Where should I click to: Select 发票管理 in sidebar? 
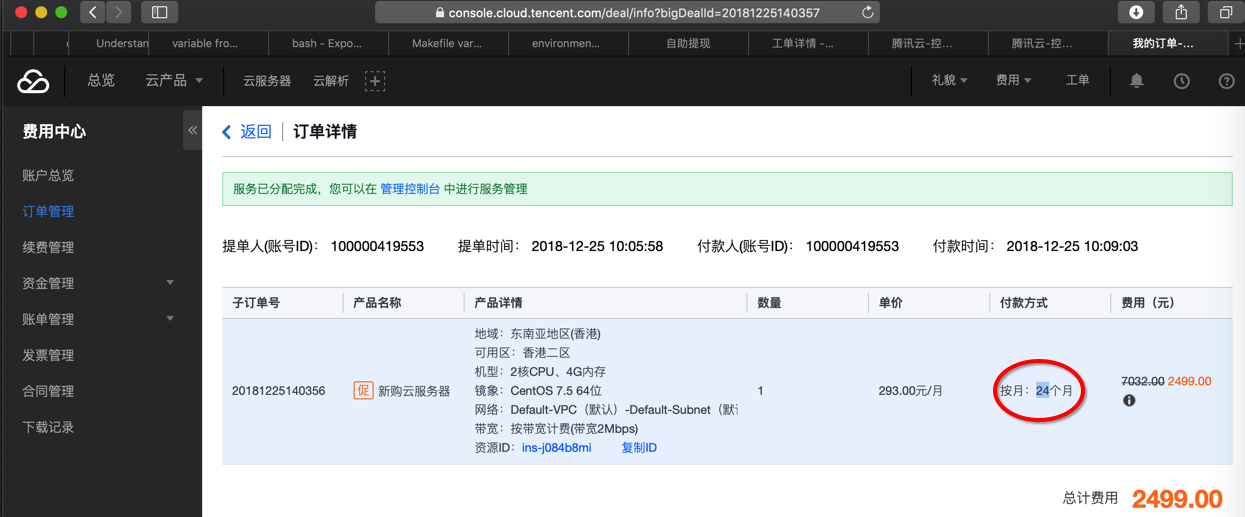click(x=48, y=355)
